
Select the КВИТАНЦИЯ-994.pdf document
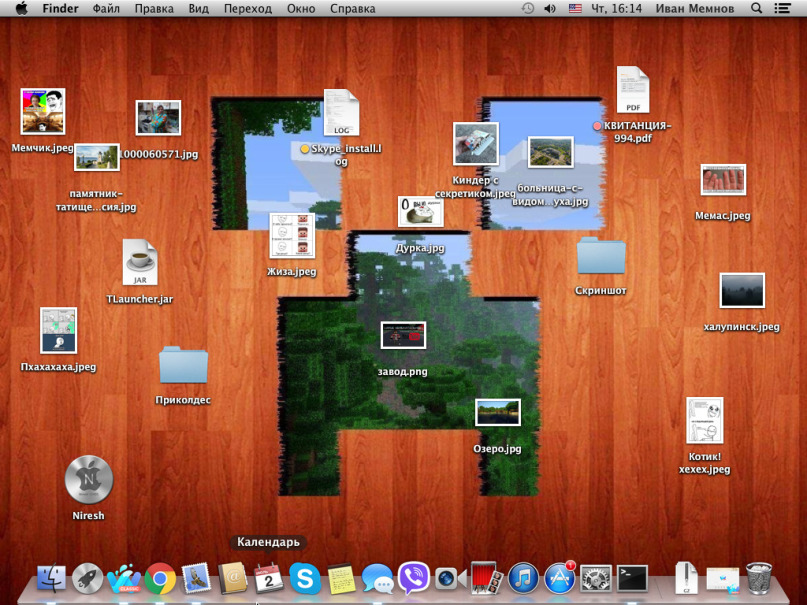[x=633, y=90]
